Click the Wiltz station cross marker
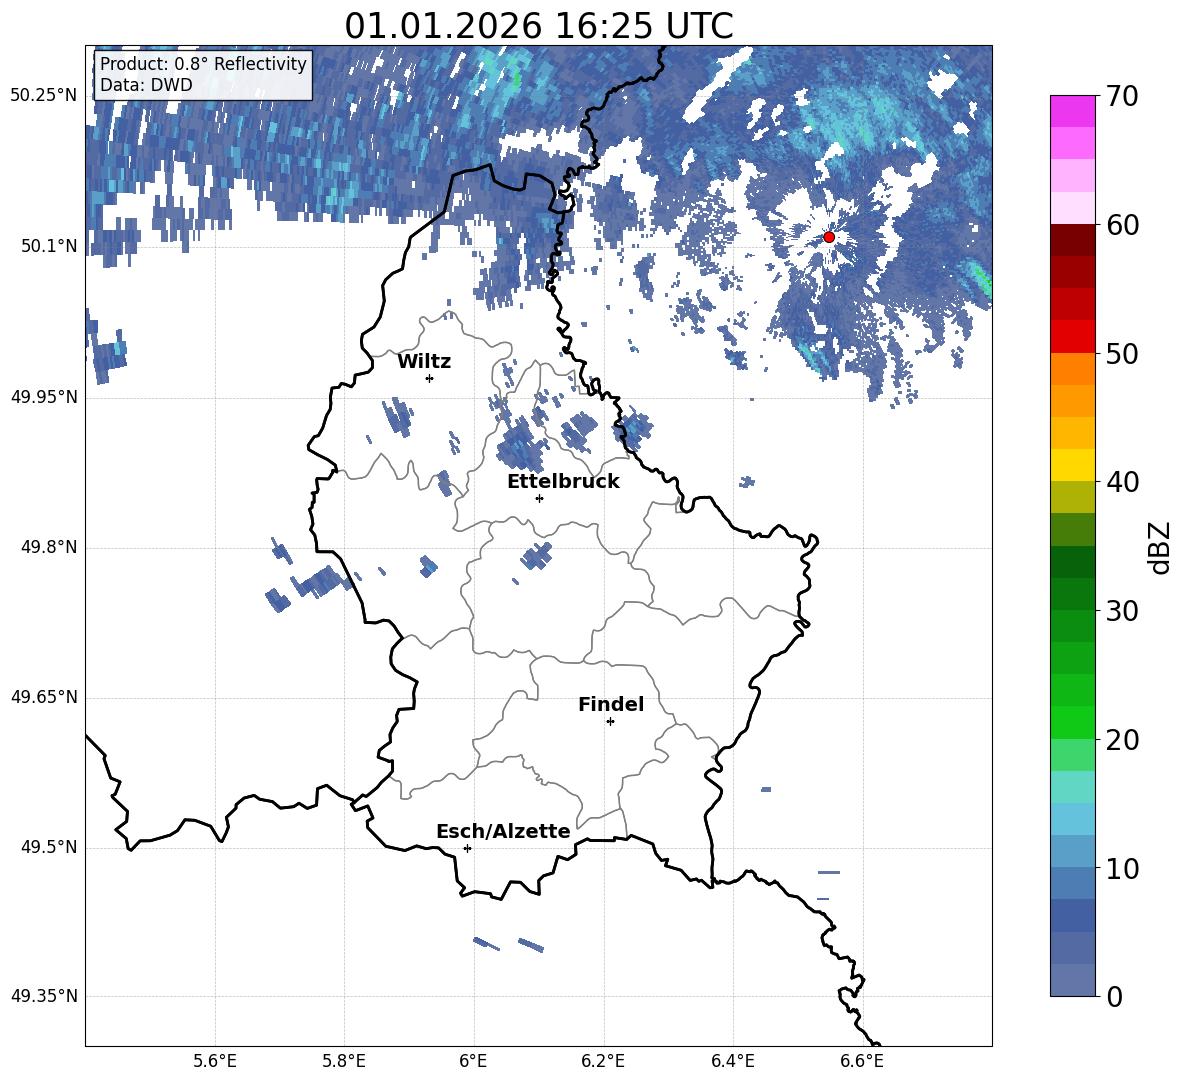 point(429,378)
